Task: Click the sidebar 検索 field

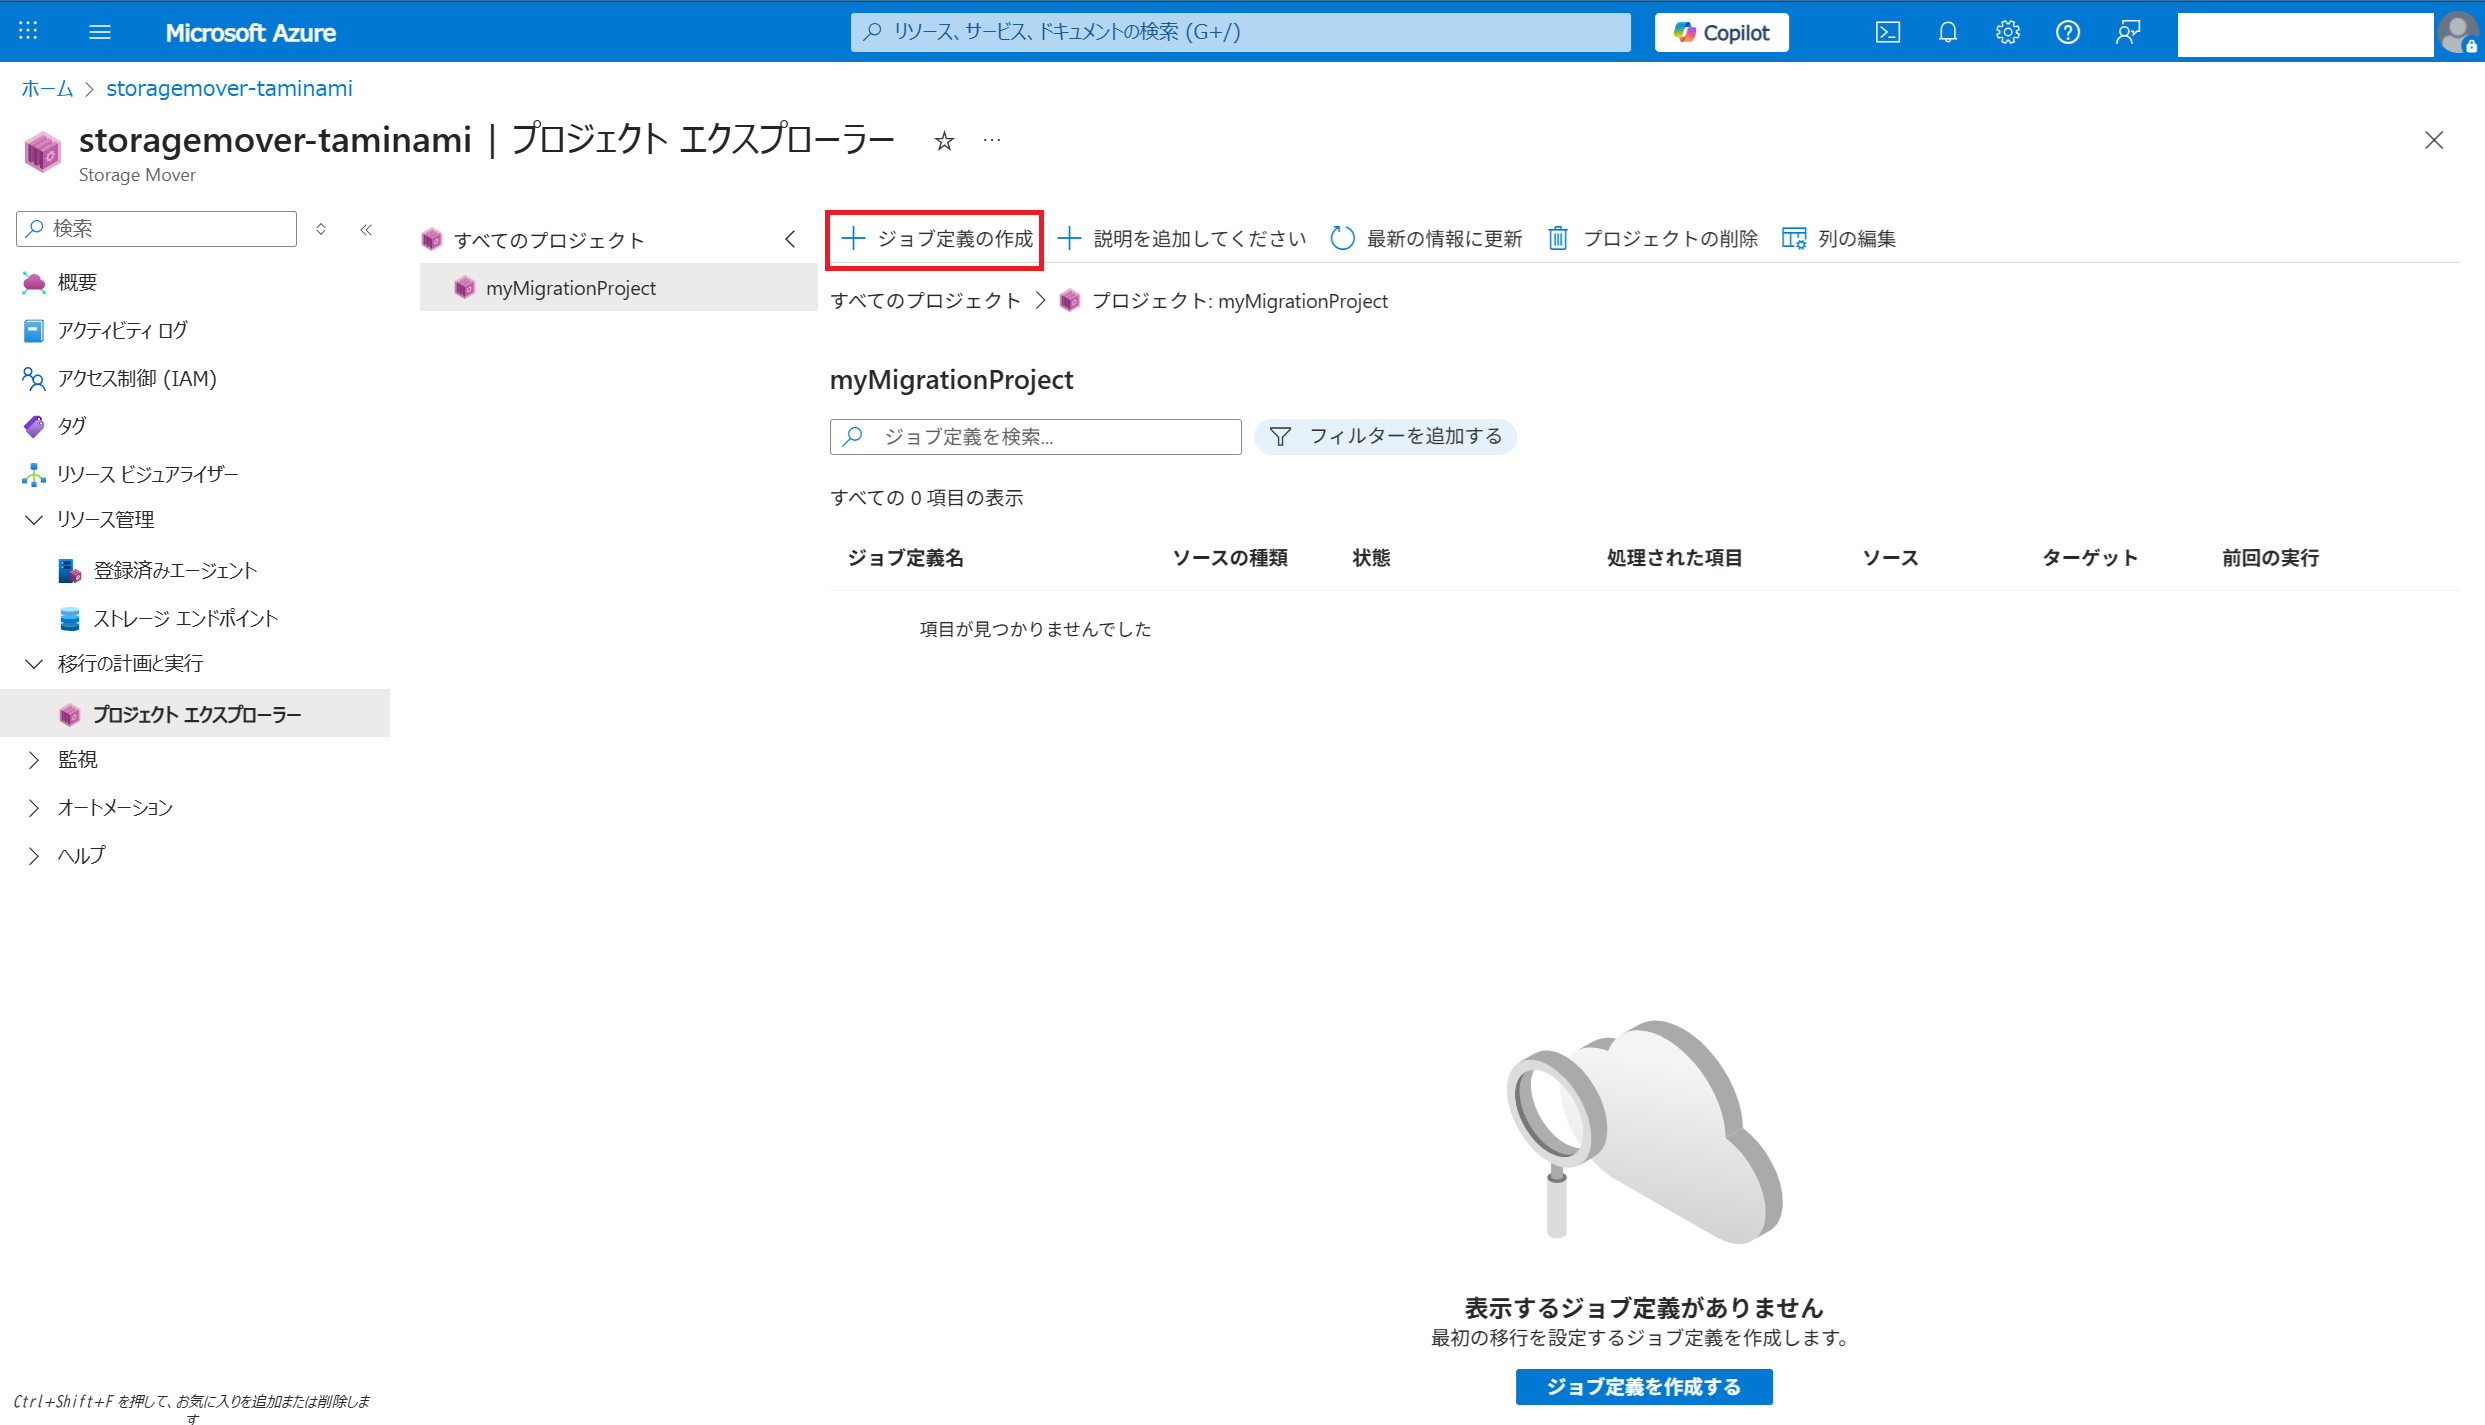Action: click(157, 228)
